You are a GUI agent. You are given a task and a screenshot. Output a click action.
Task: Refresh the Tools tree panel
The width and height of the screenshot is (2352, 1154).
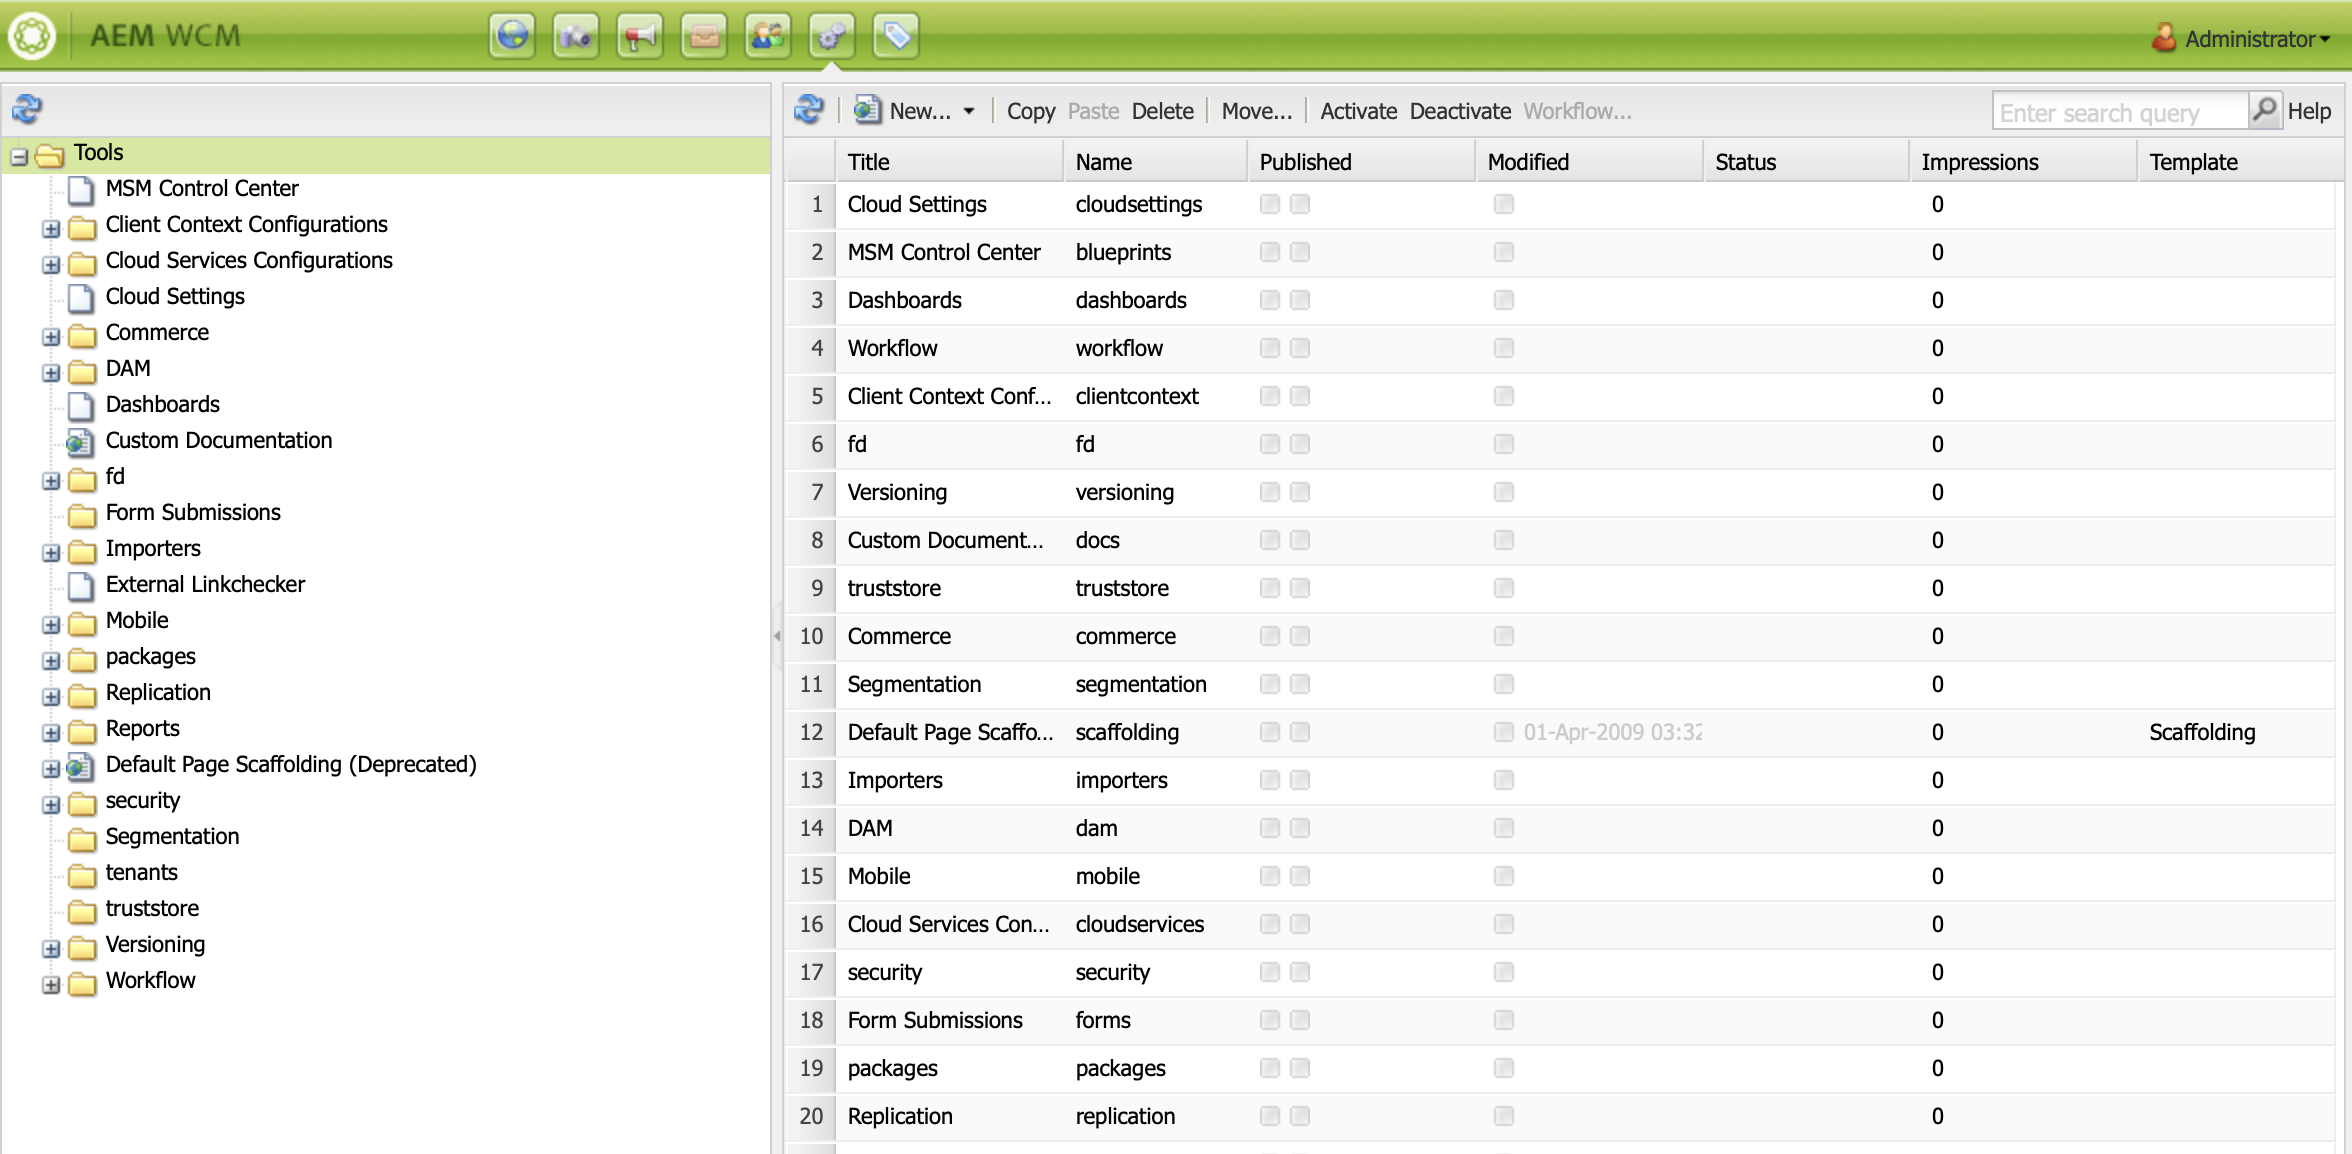pos(27,109)
